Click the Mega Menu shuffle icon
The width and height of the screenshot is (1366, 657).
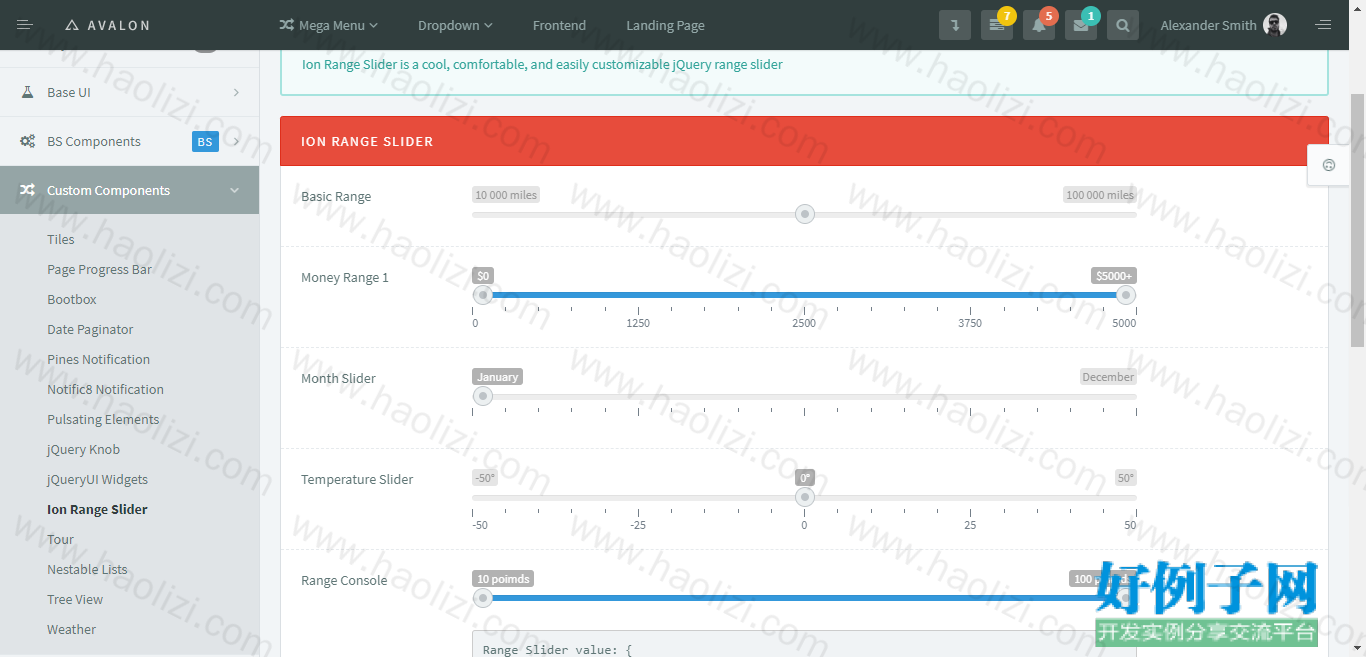[x=287, y=25]
